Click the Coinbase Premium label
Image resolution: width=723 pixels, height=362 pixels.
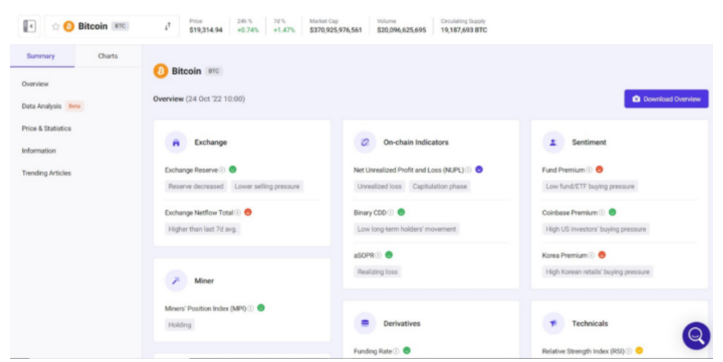pos(570,213)
